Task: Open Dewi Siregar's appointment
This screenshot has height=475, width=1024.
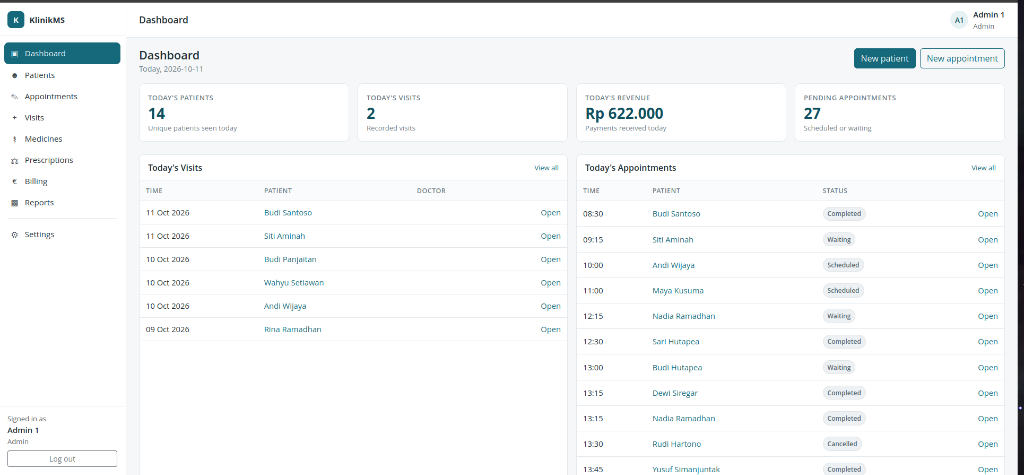Action: (987, 393)
